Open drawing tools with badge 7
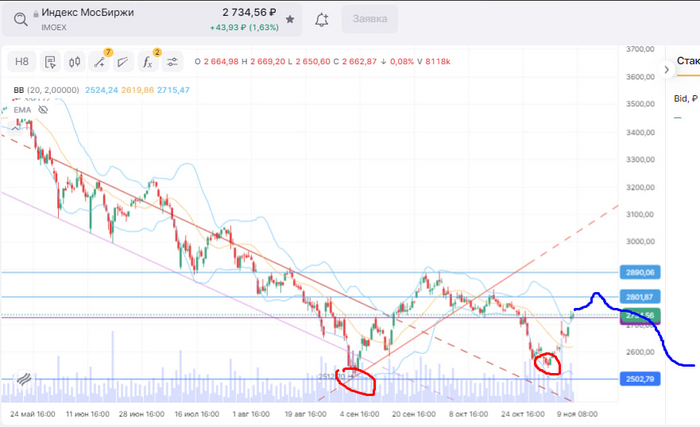This screenshot has height=427, width=700. pyautogui.click(x=99, y=62)
